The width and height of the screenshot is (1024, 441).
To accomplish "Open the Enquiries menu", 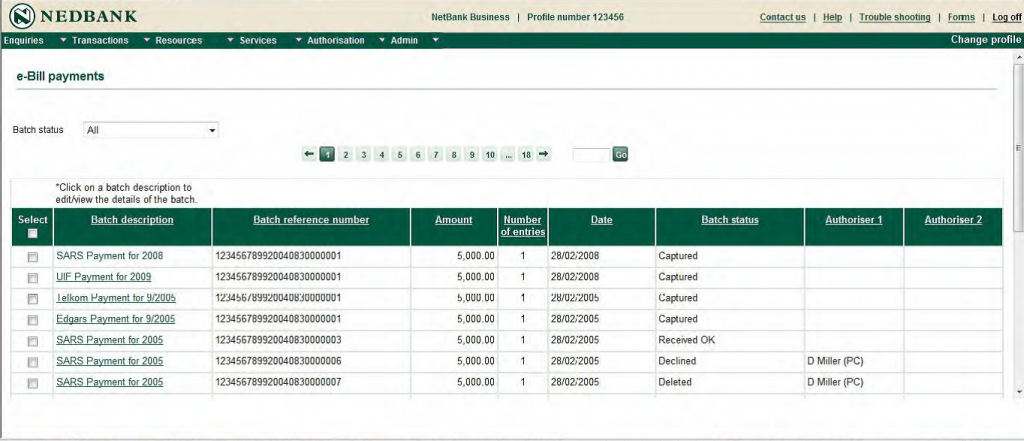I will tap(23, 40).
